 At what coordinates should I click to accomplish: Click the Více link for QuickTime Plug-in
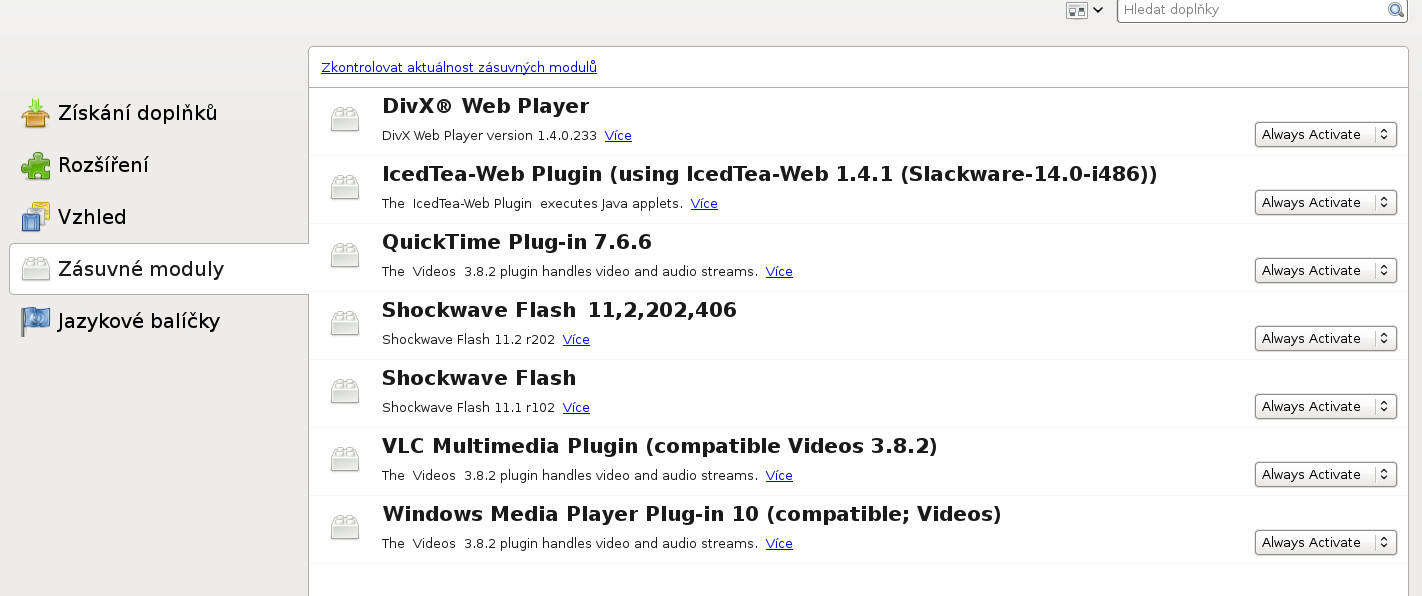click(779, 272)
